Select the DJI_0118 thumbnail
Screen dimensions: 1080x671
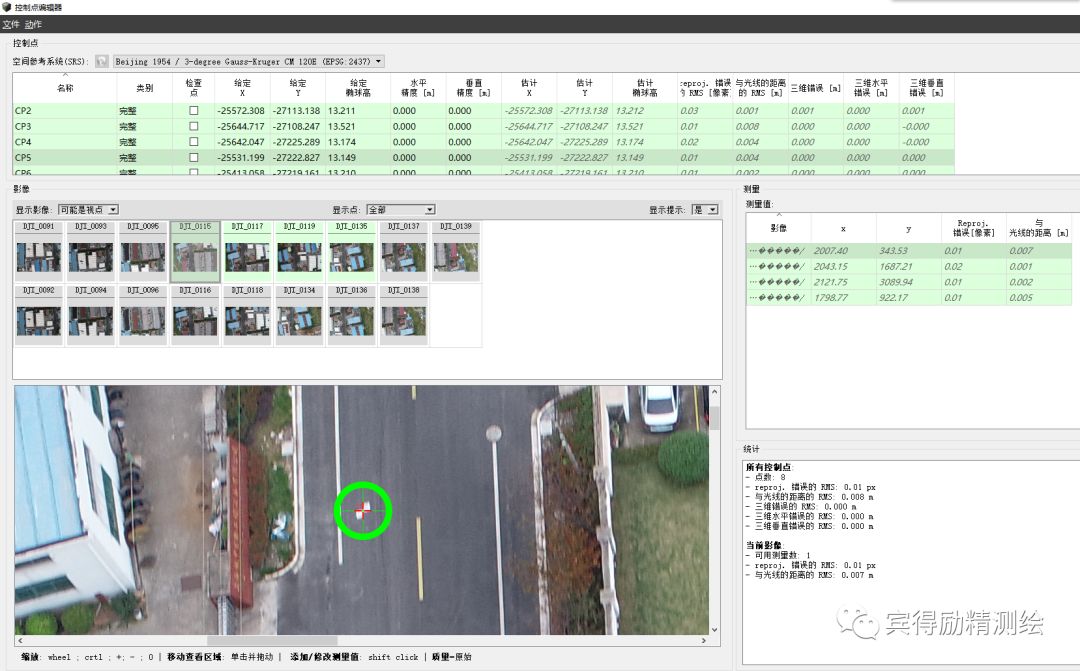coord(247,316)
